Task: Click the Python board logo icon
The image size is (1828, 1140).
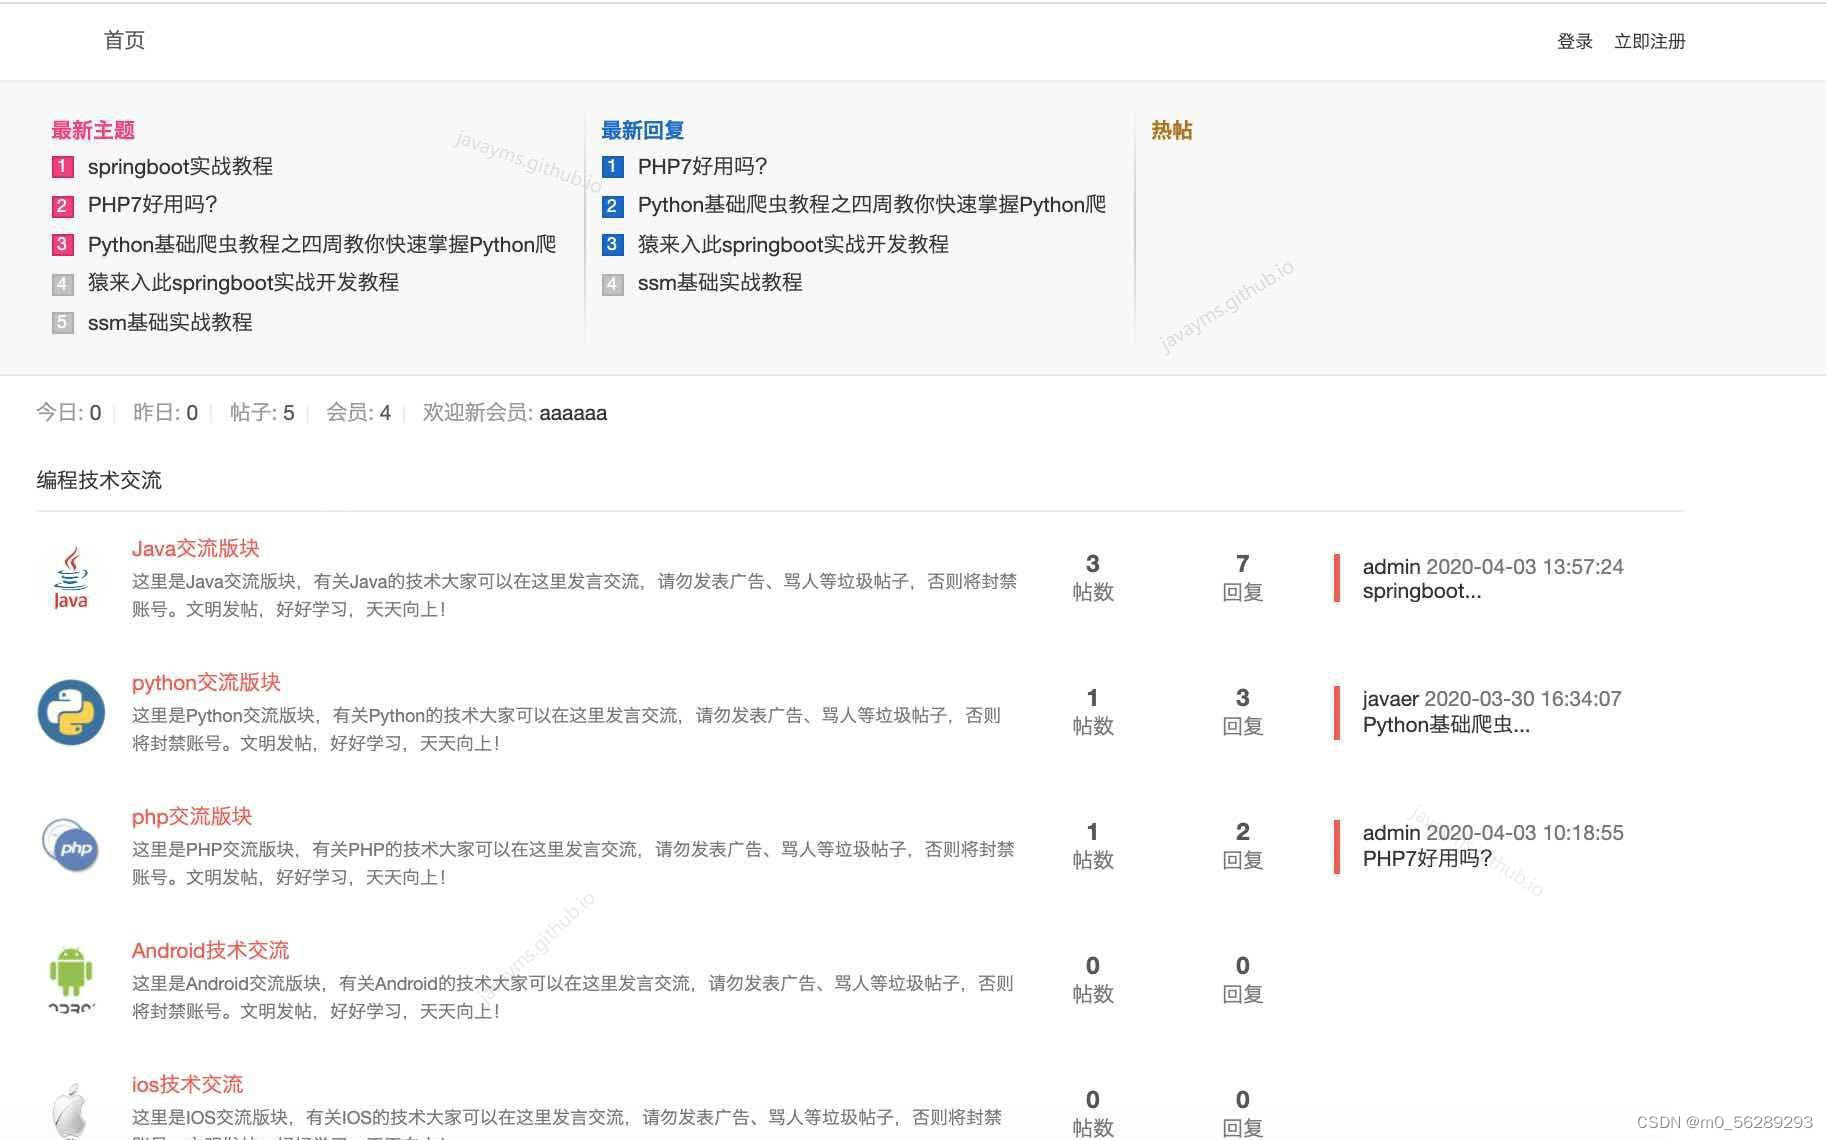Action: tap(71, 712)
